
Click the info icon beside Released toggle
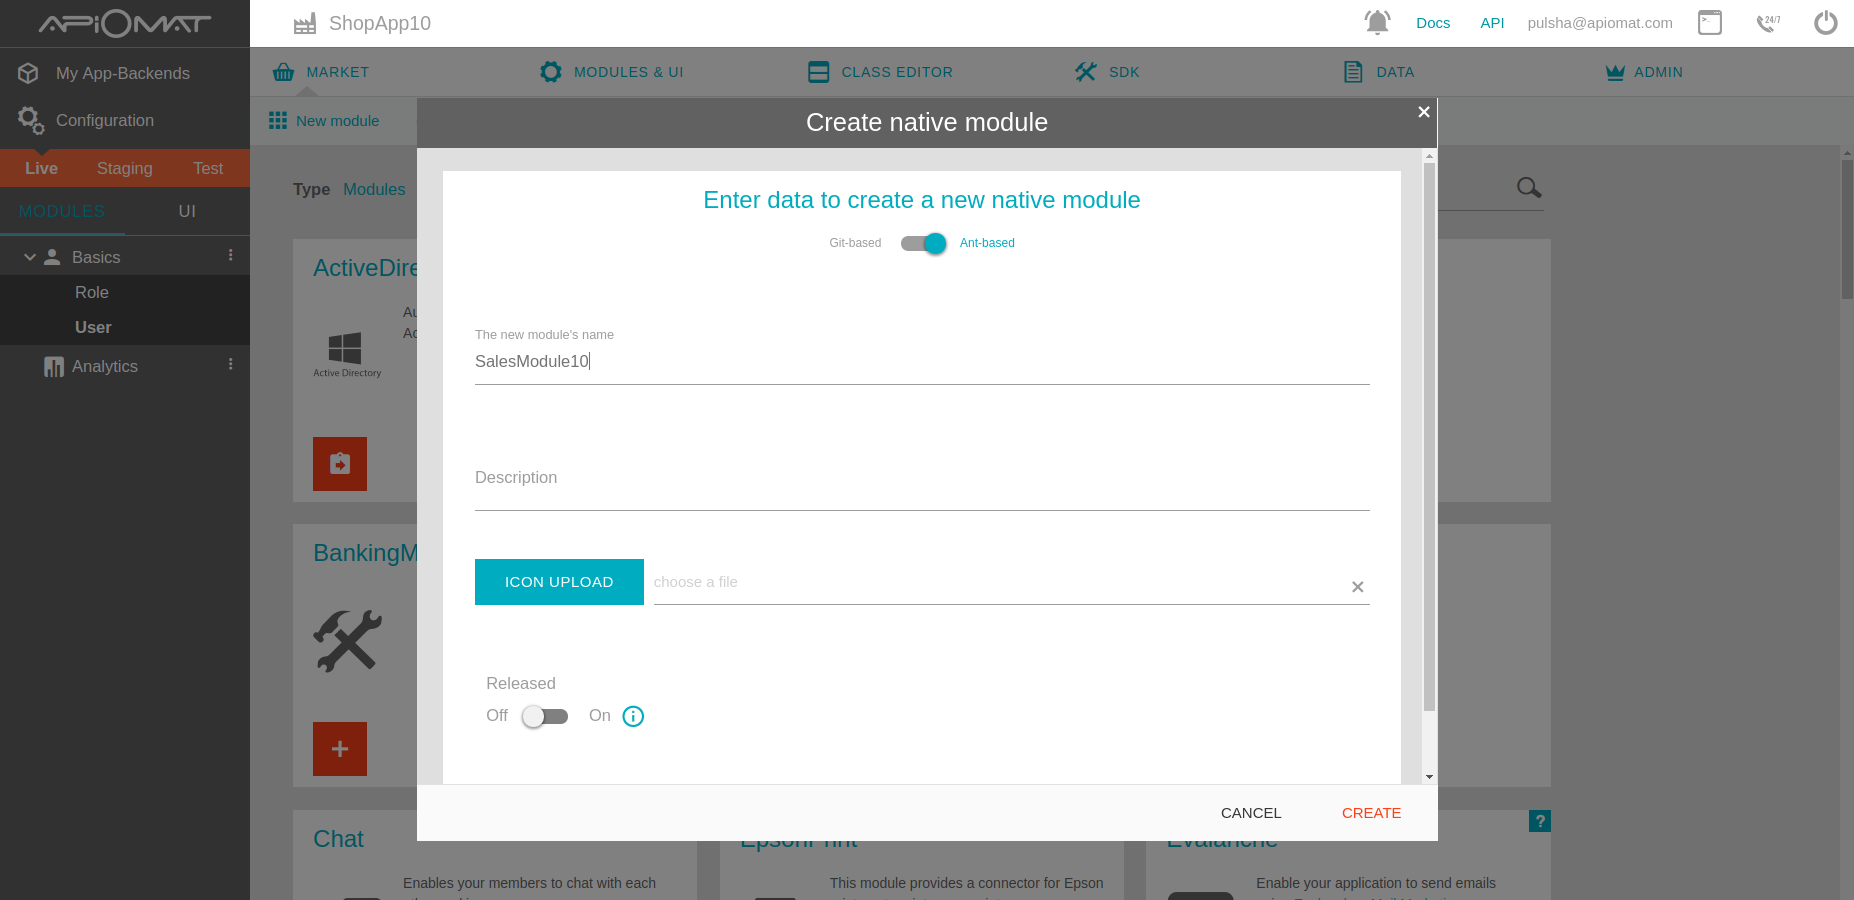[x=633, y=716]
